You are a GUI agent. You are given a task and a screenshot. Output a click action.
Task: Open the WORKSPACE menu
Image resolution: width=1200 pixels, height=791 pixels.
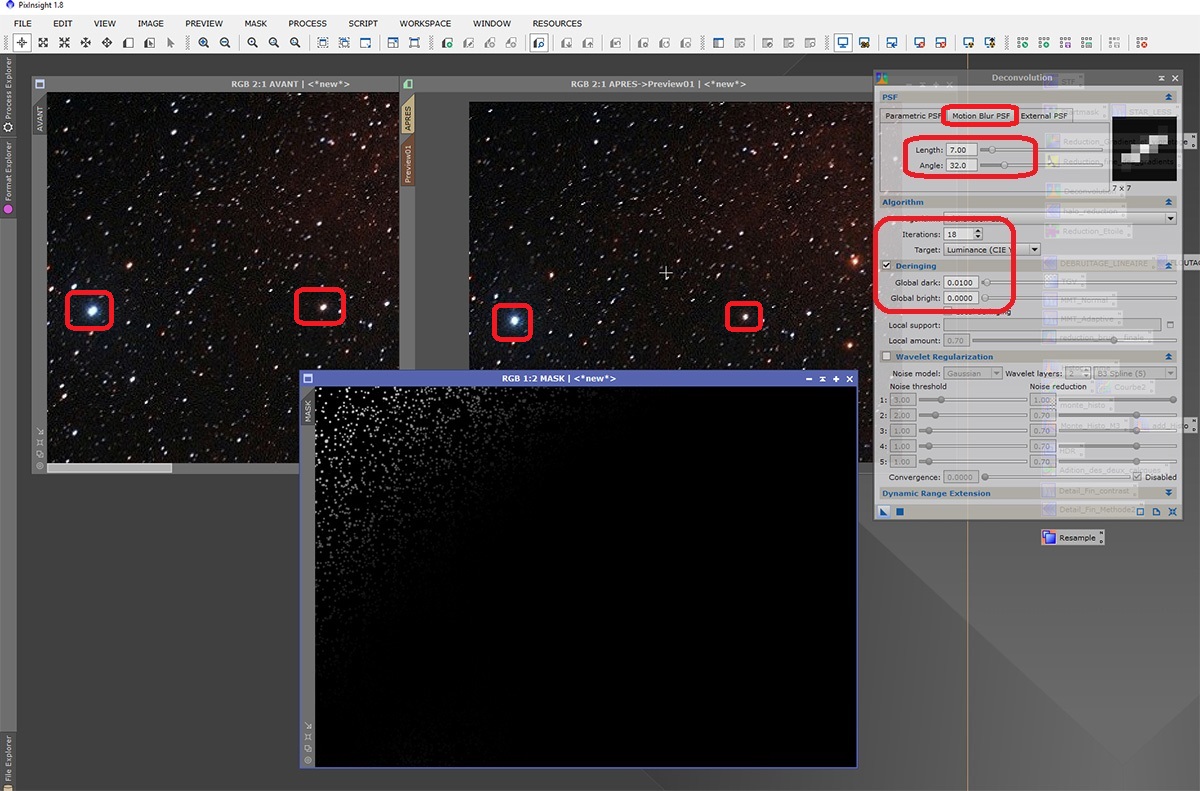pos(425,23)
